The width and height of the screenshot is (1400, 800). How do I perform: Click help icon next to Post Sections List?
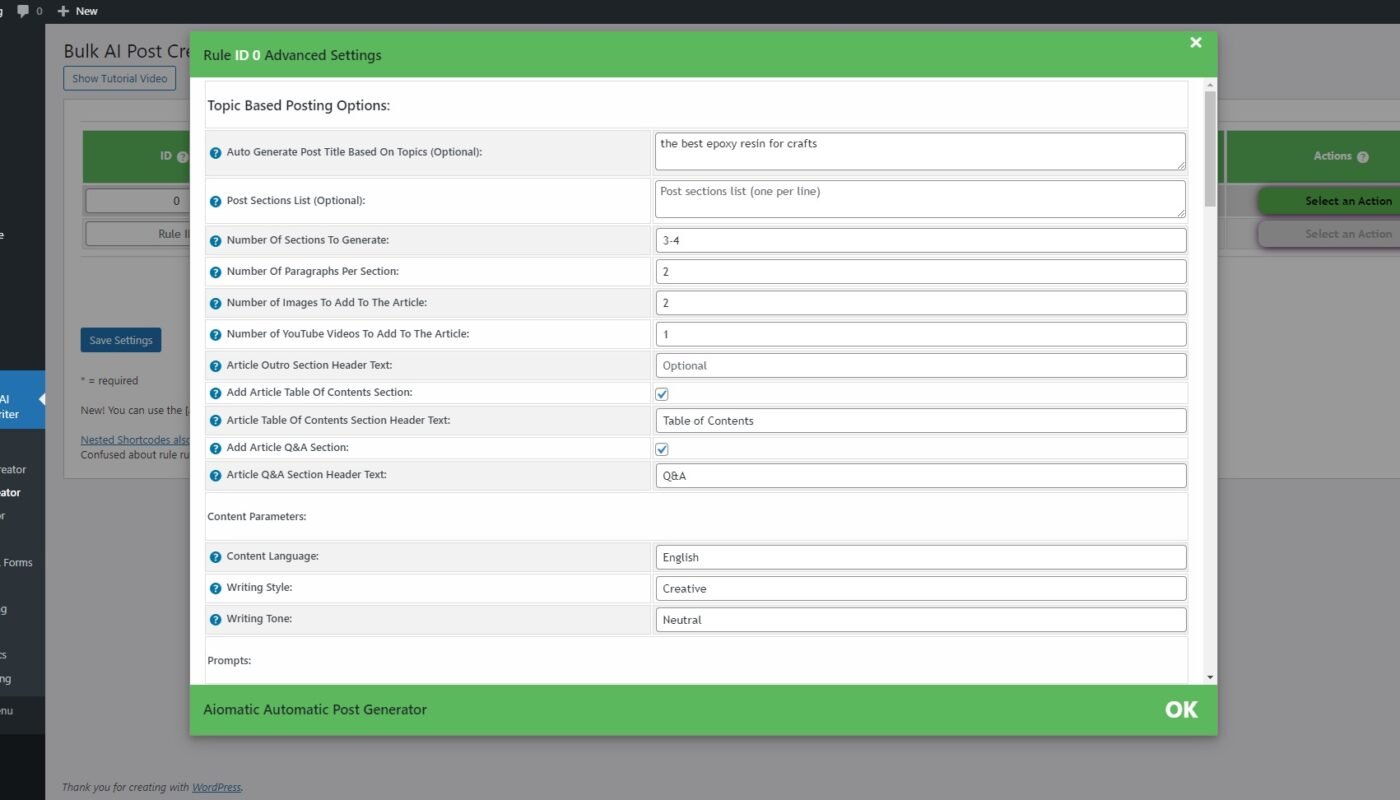click(215, 201)
